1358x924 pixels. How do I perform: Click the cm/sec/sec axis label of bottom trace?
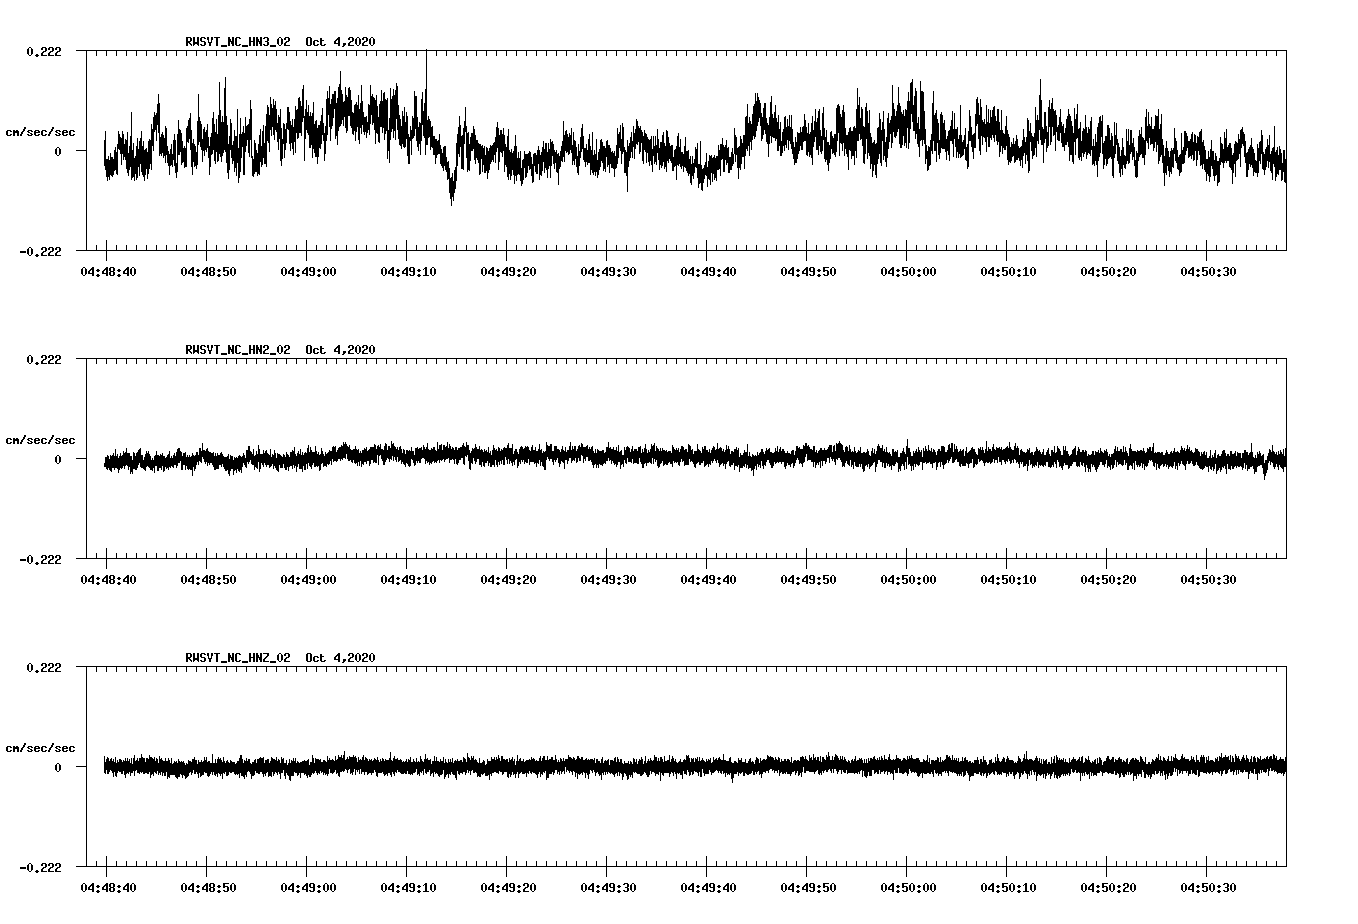pyautogui.click(x=41, y=746)
